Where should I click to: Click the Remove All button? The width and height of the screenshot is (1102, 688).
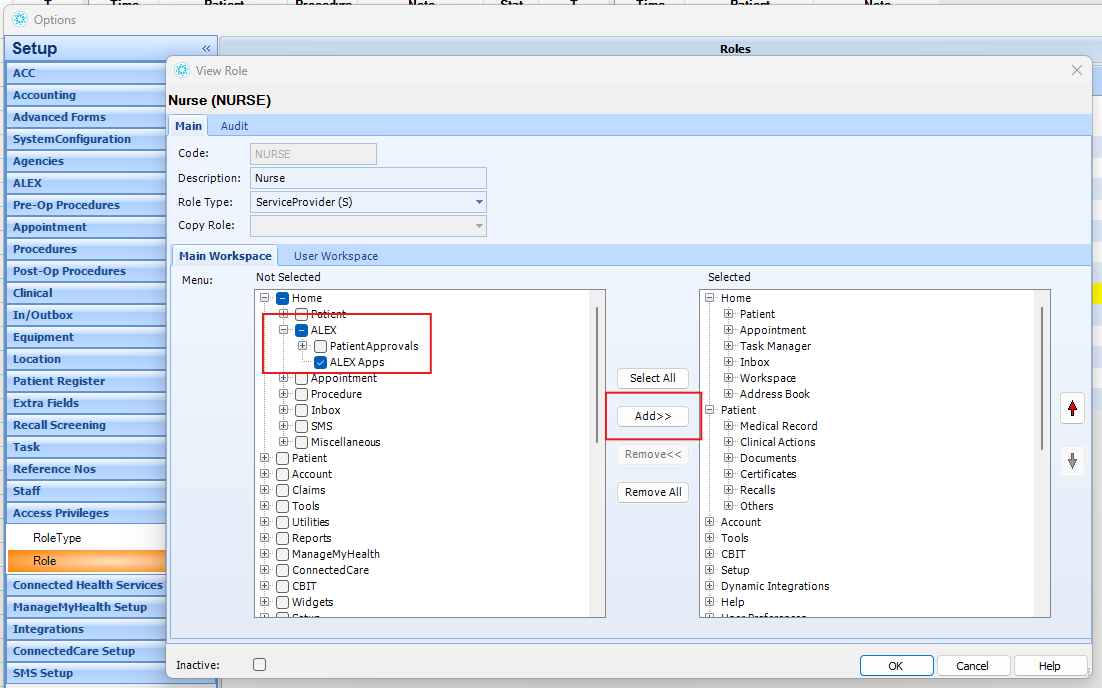[653, 492]
